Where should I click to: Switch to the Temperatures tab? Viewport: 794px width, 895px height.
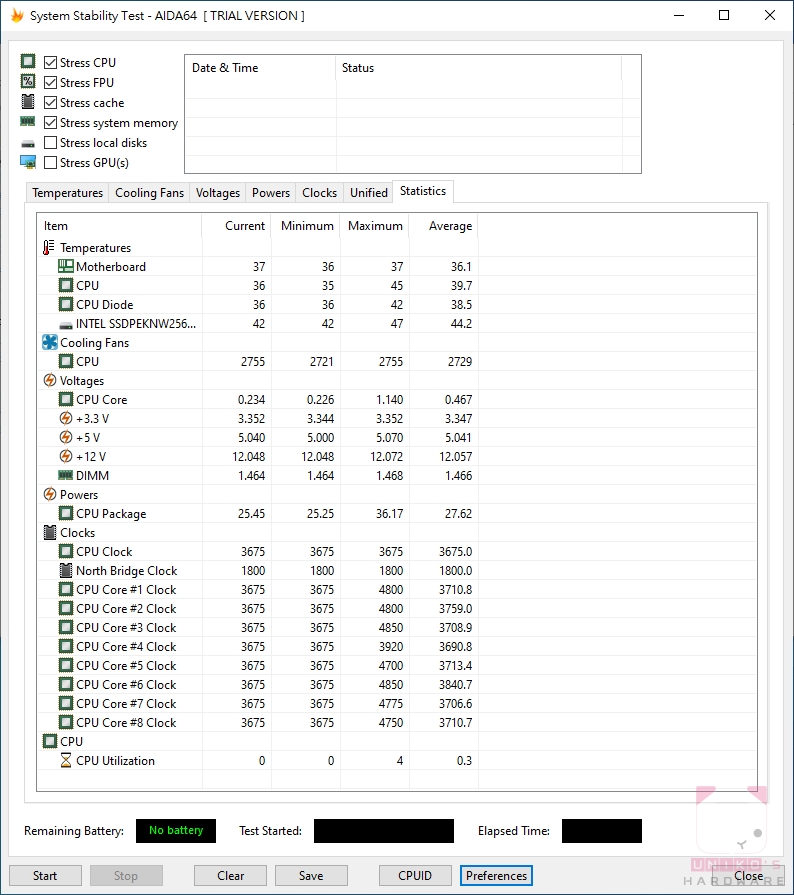[67, 193]
